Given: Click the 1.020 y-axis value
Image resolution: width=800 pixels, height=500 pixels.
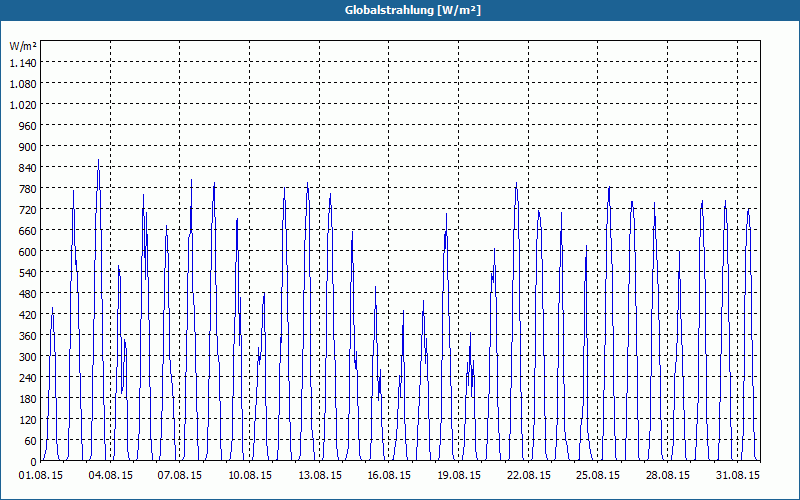Looking at the screenshot, I should click(23, 105).
